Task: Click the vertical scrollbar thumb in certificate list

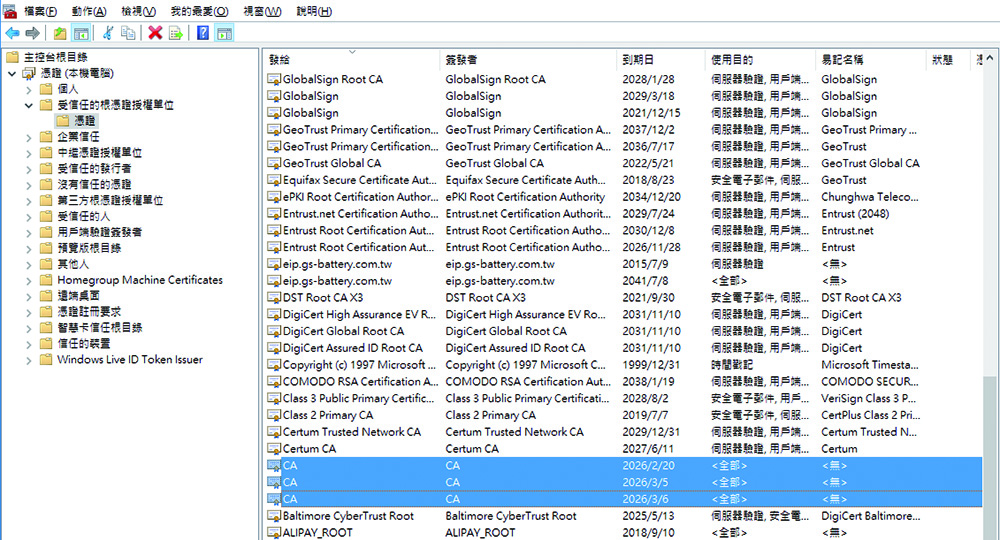Action: point(990,458)
